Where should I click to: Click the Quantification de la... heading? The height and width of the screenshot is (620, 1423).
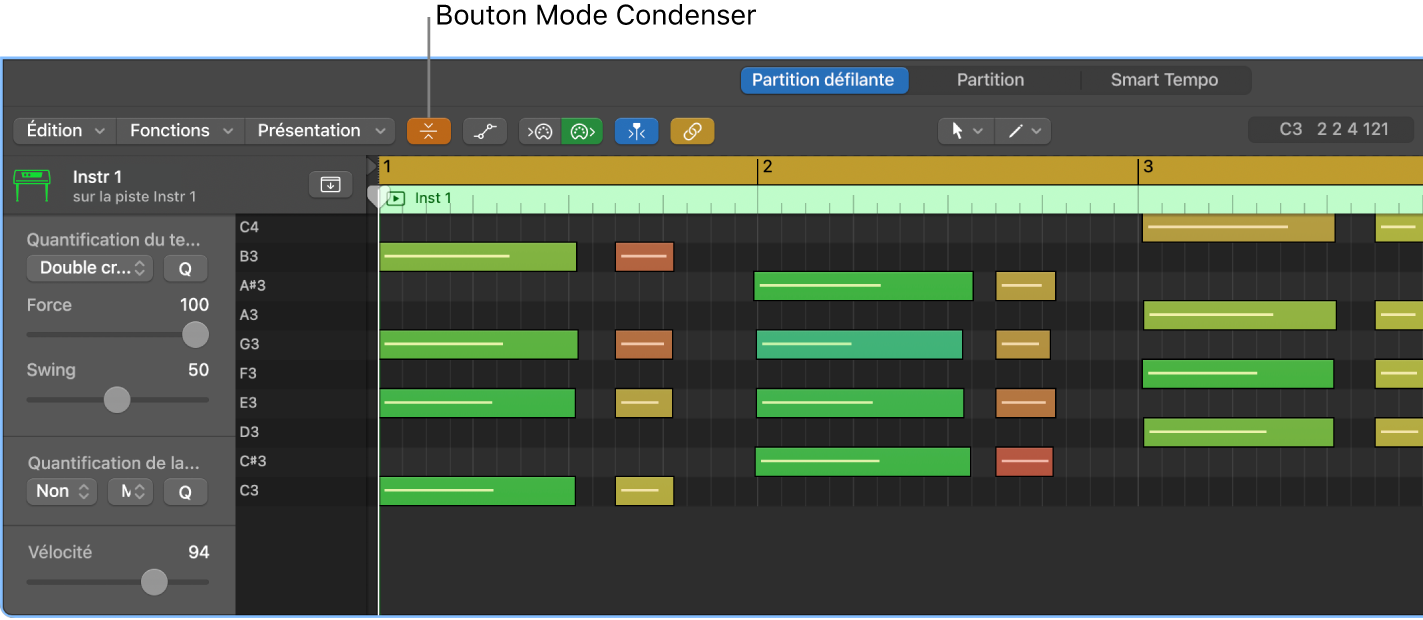tap(114, 463)
